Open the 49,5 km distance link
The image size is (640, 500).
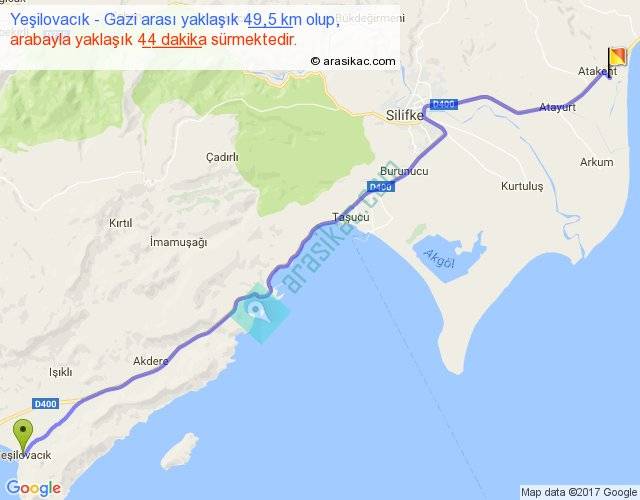point(269,19)
